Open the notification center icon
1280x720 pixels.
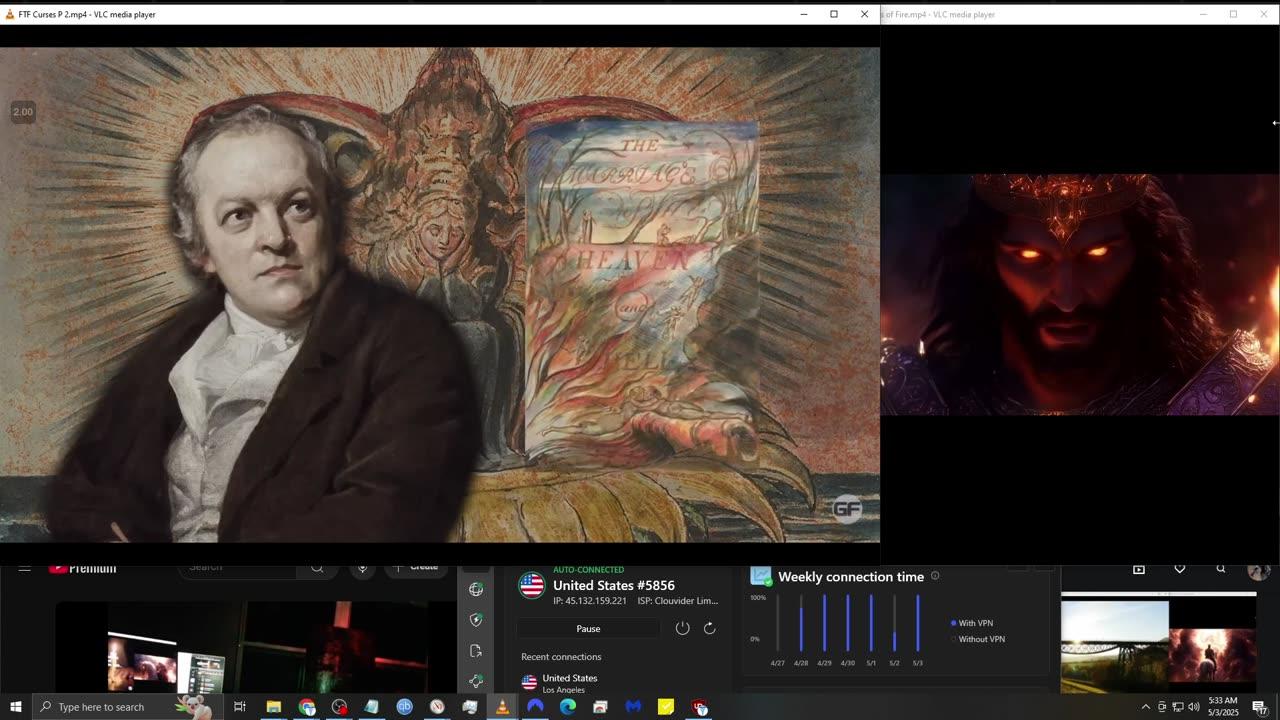1260,707
